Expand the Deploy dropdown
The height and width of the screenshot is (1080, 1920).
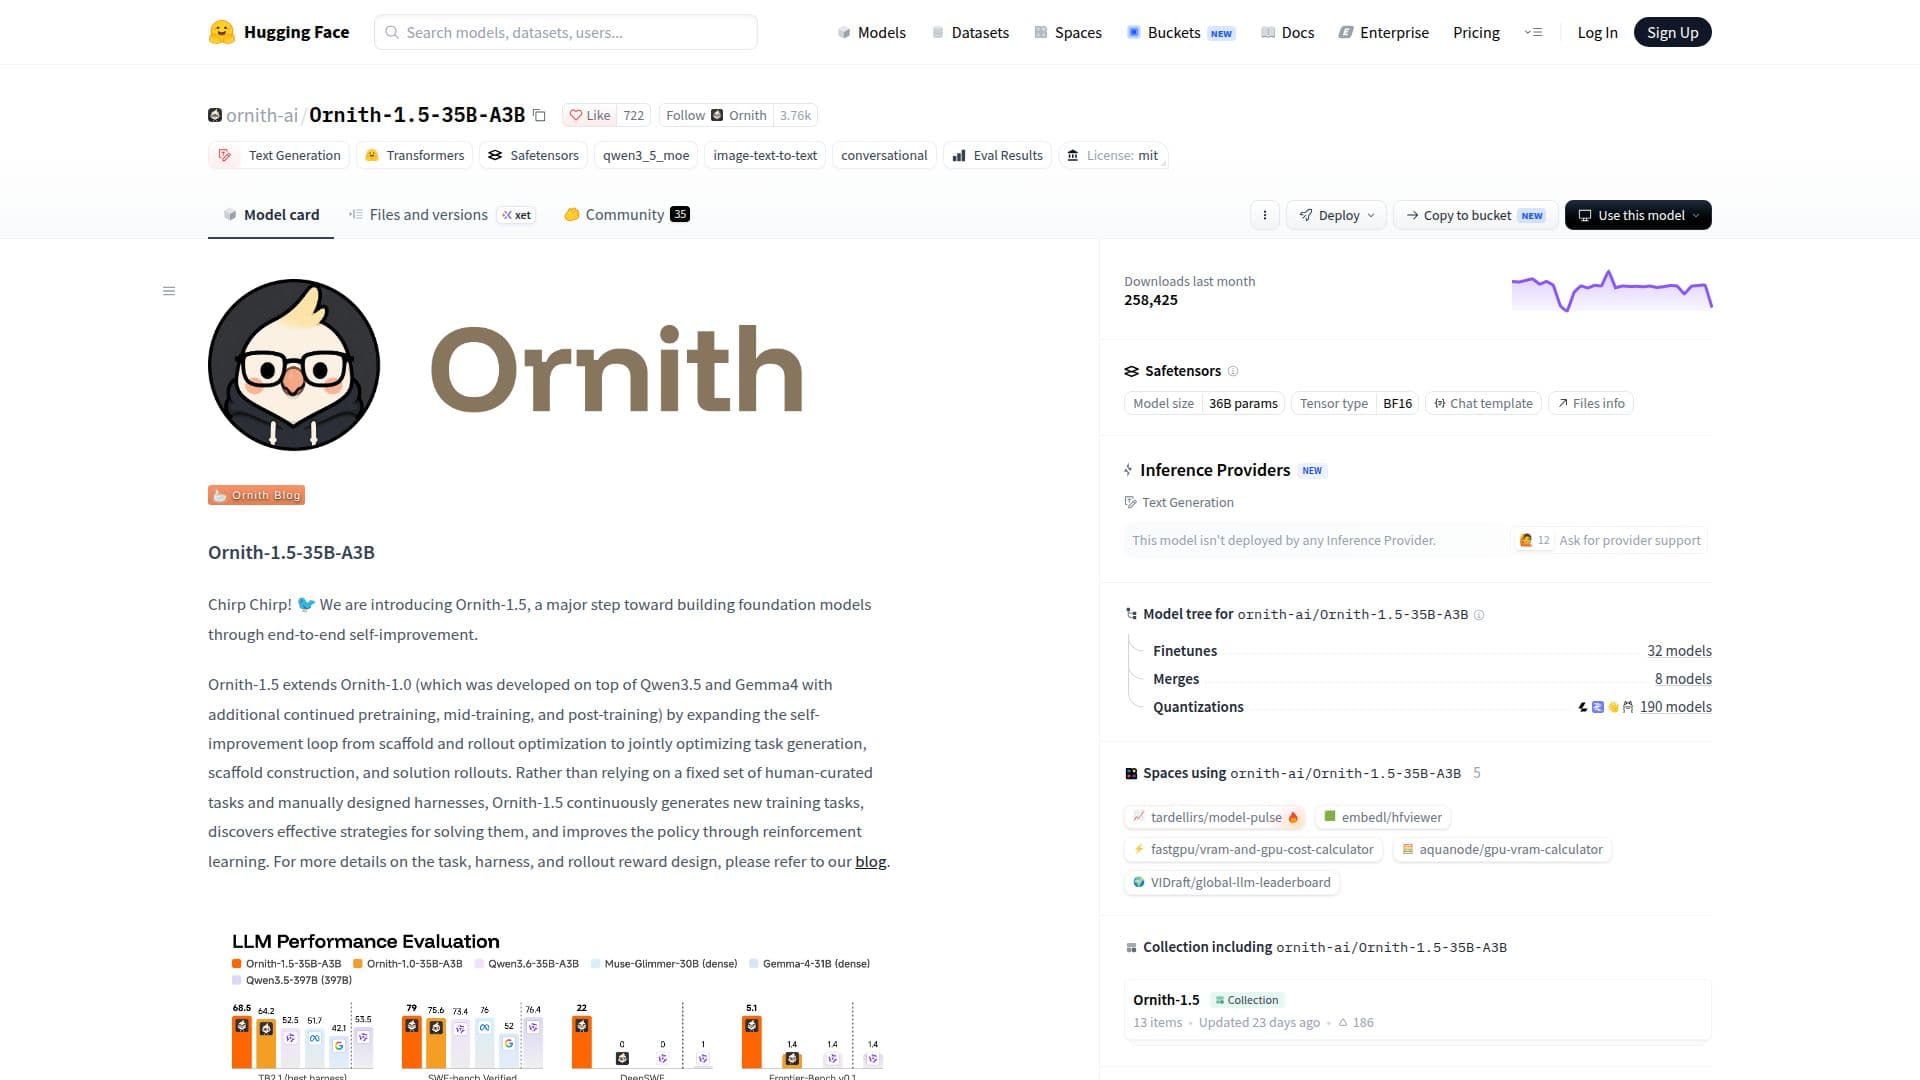1336,215
